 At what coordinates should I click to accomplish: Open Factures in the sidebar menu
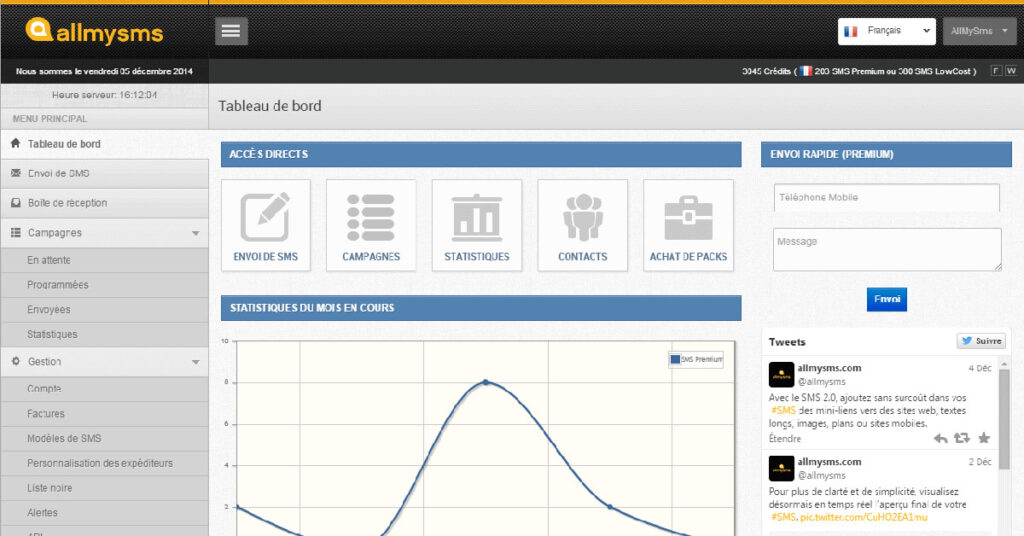click(x=46, y=413)
